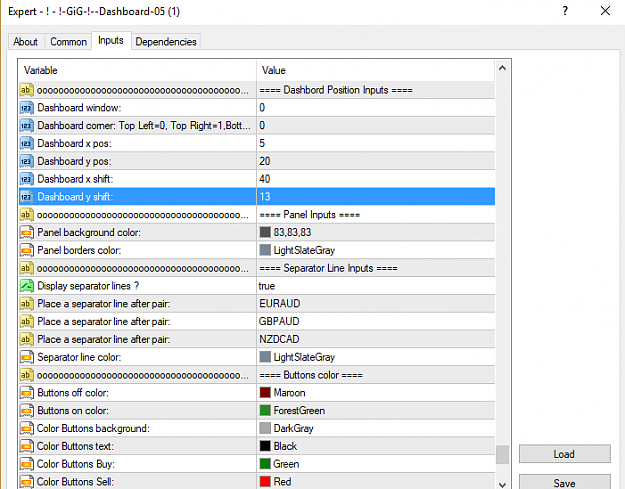Switch to the Common tab
The height and width of the screenshot is (489, 625).
pos(68,41)
